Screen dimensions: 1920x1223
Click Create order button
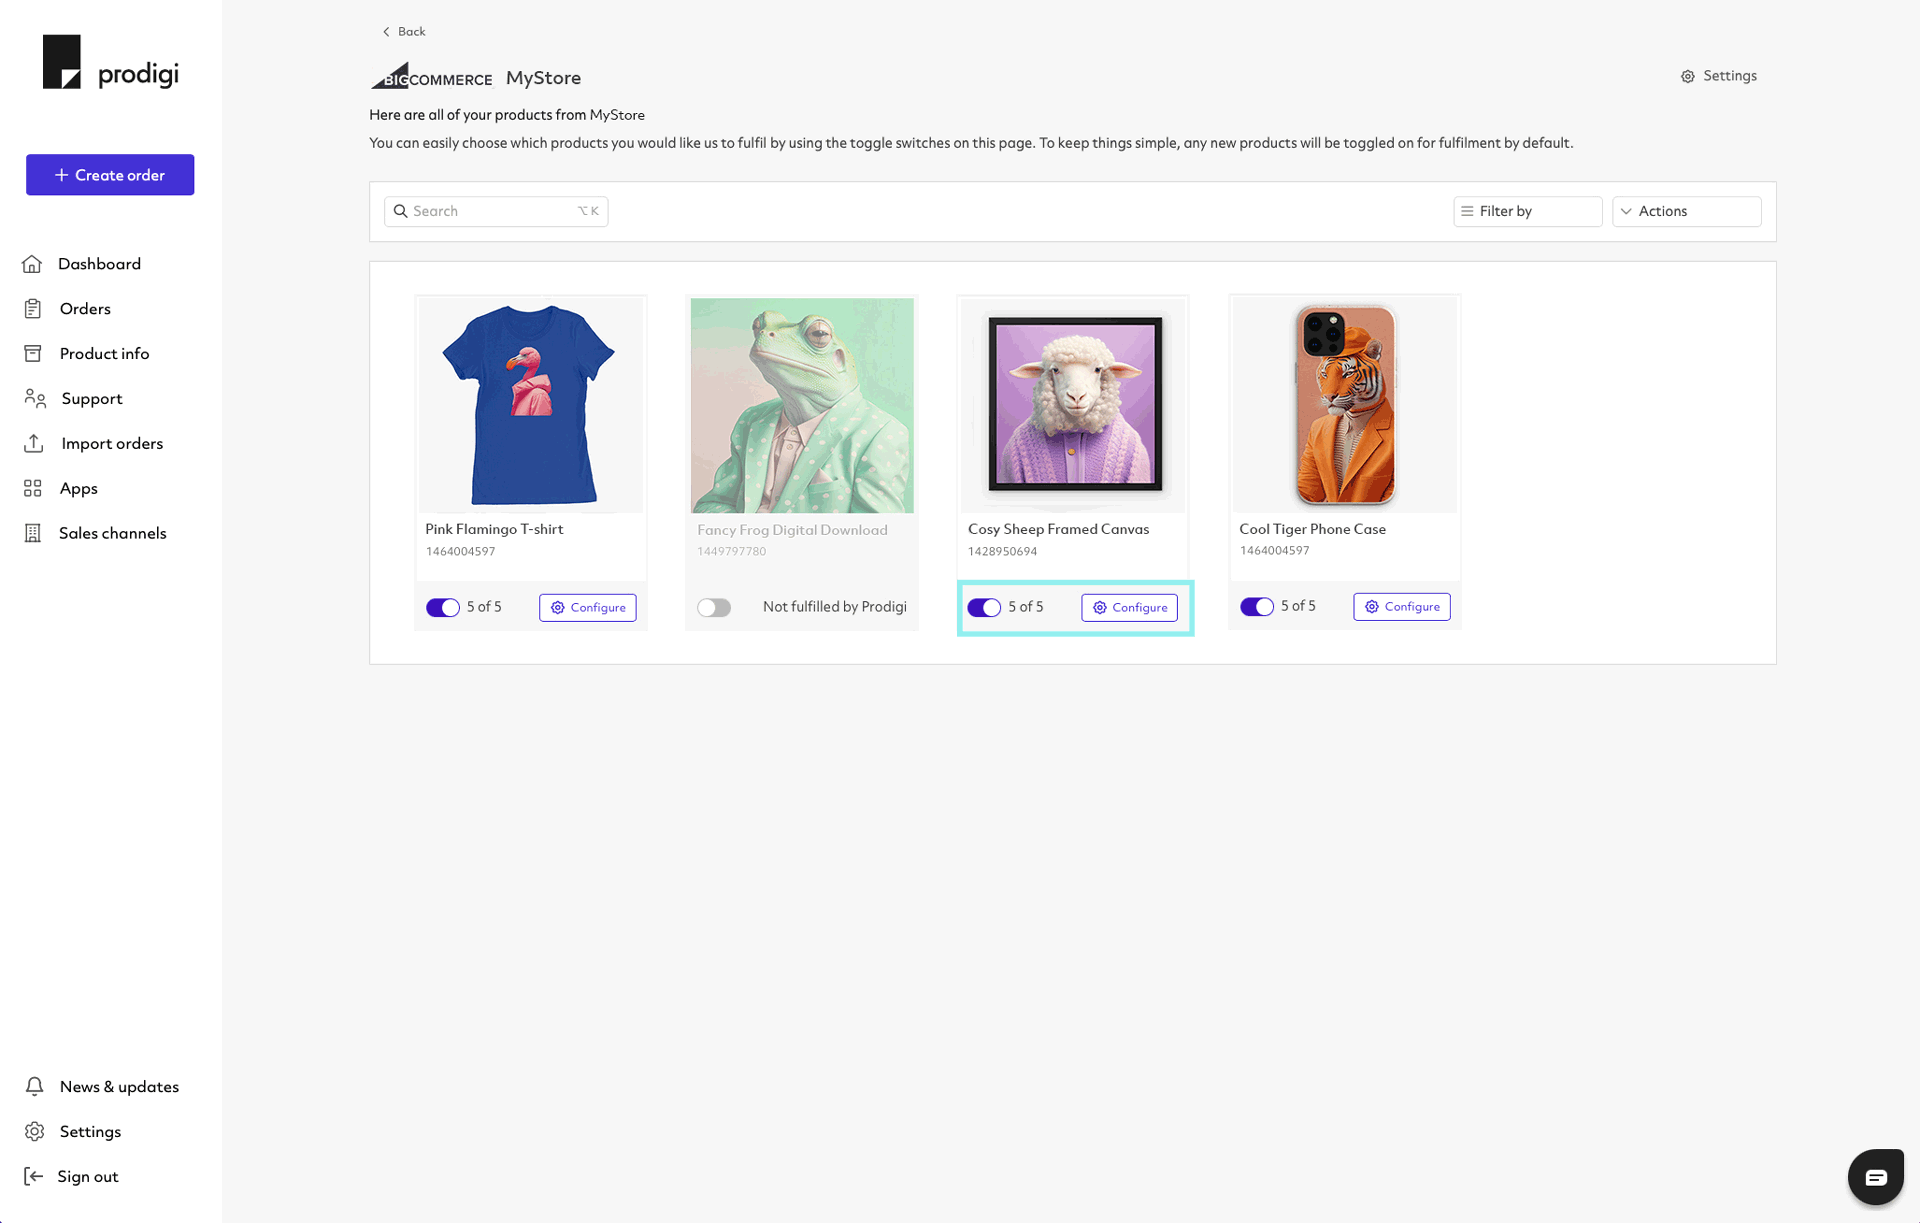109,175
